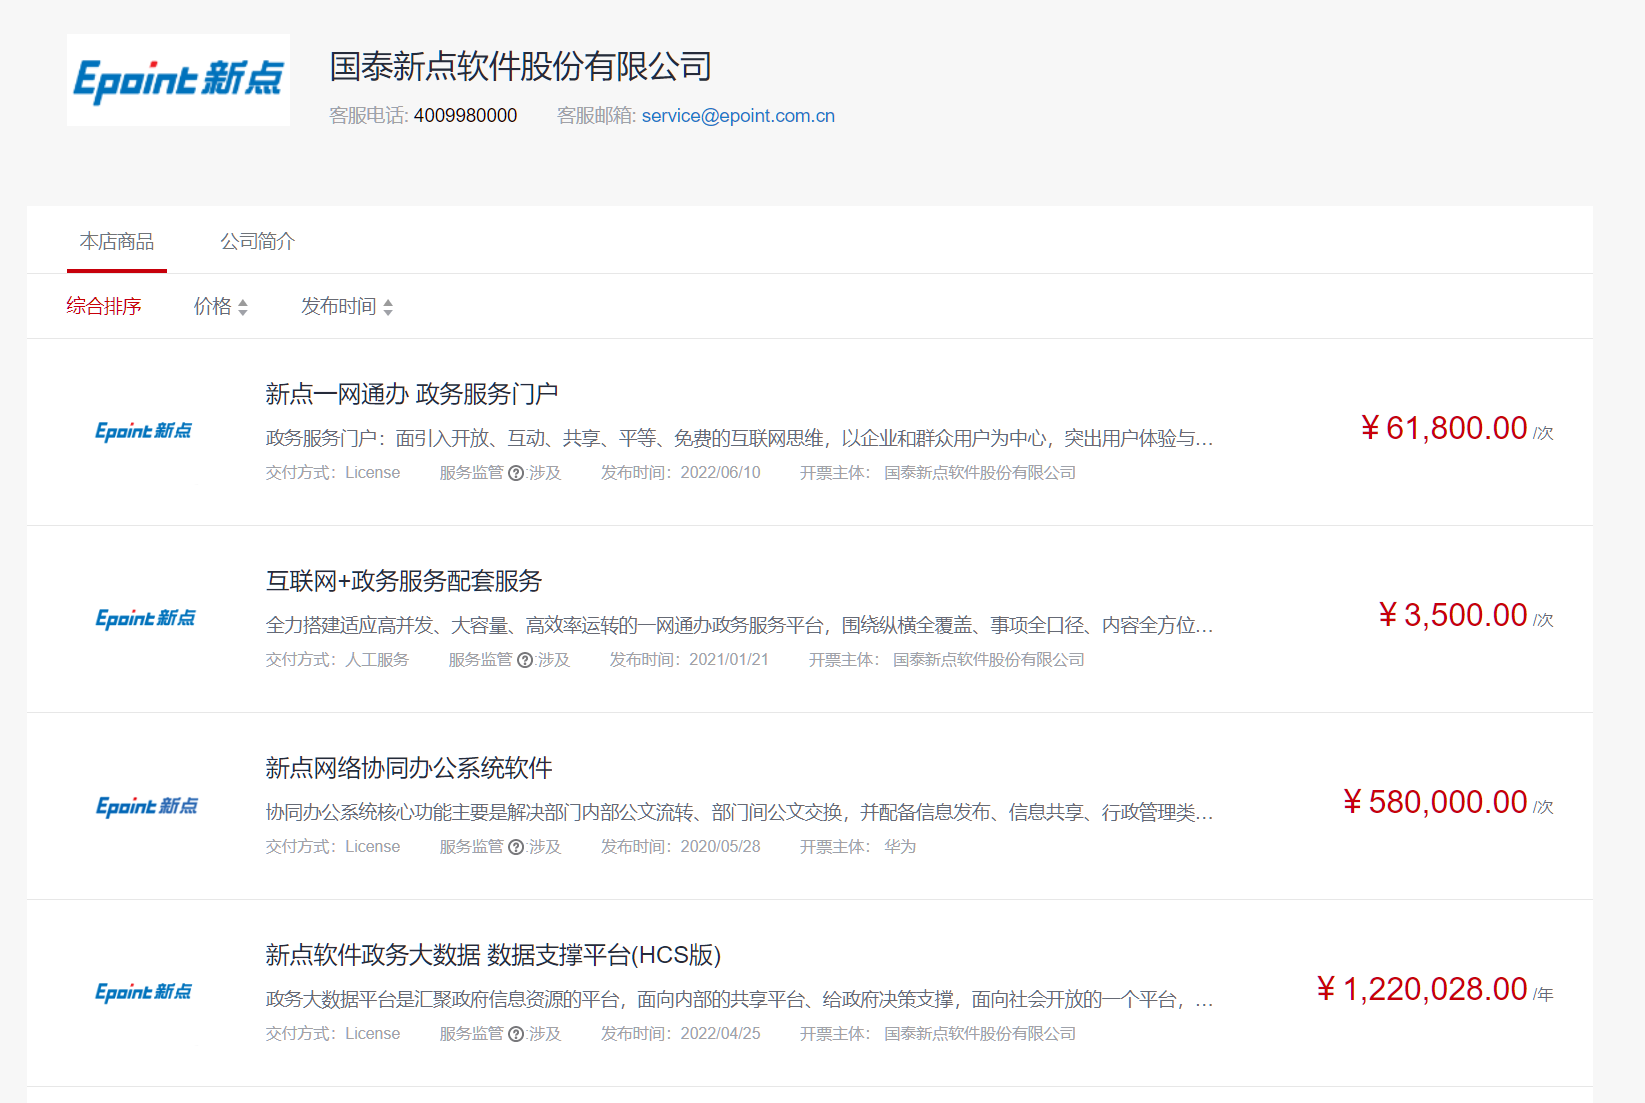
Task: Click price ¥1,220,028.00
Action: tap(1422, 989)
